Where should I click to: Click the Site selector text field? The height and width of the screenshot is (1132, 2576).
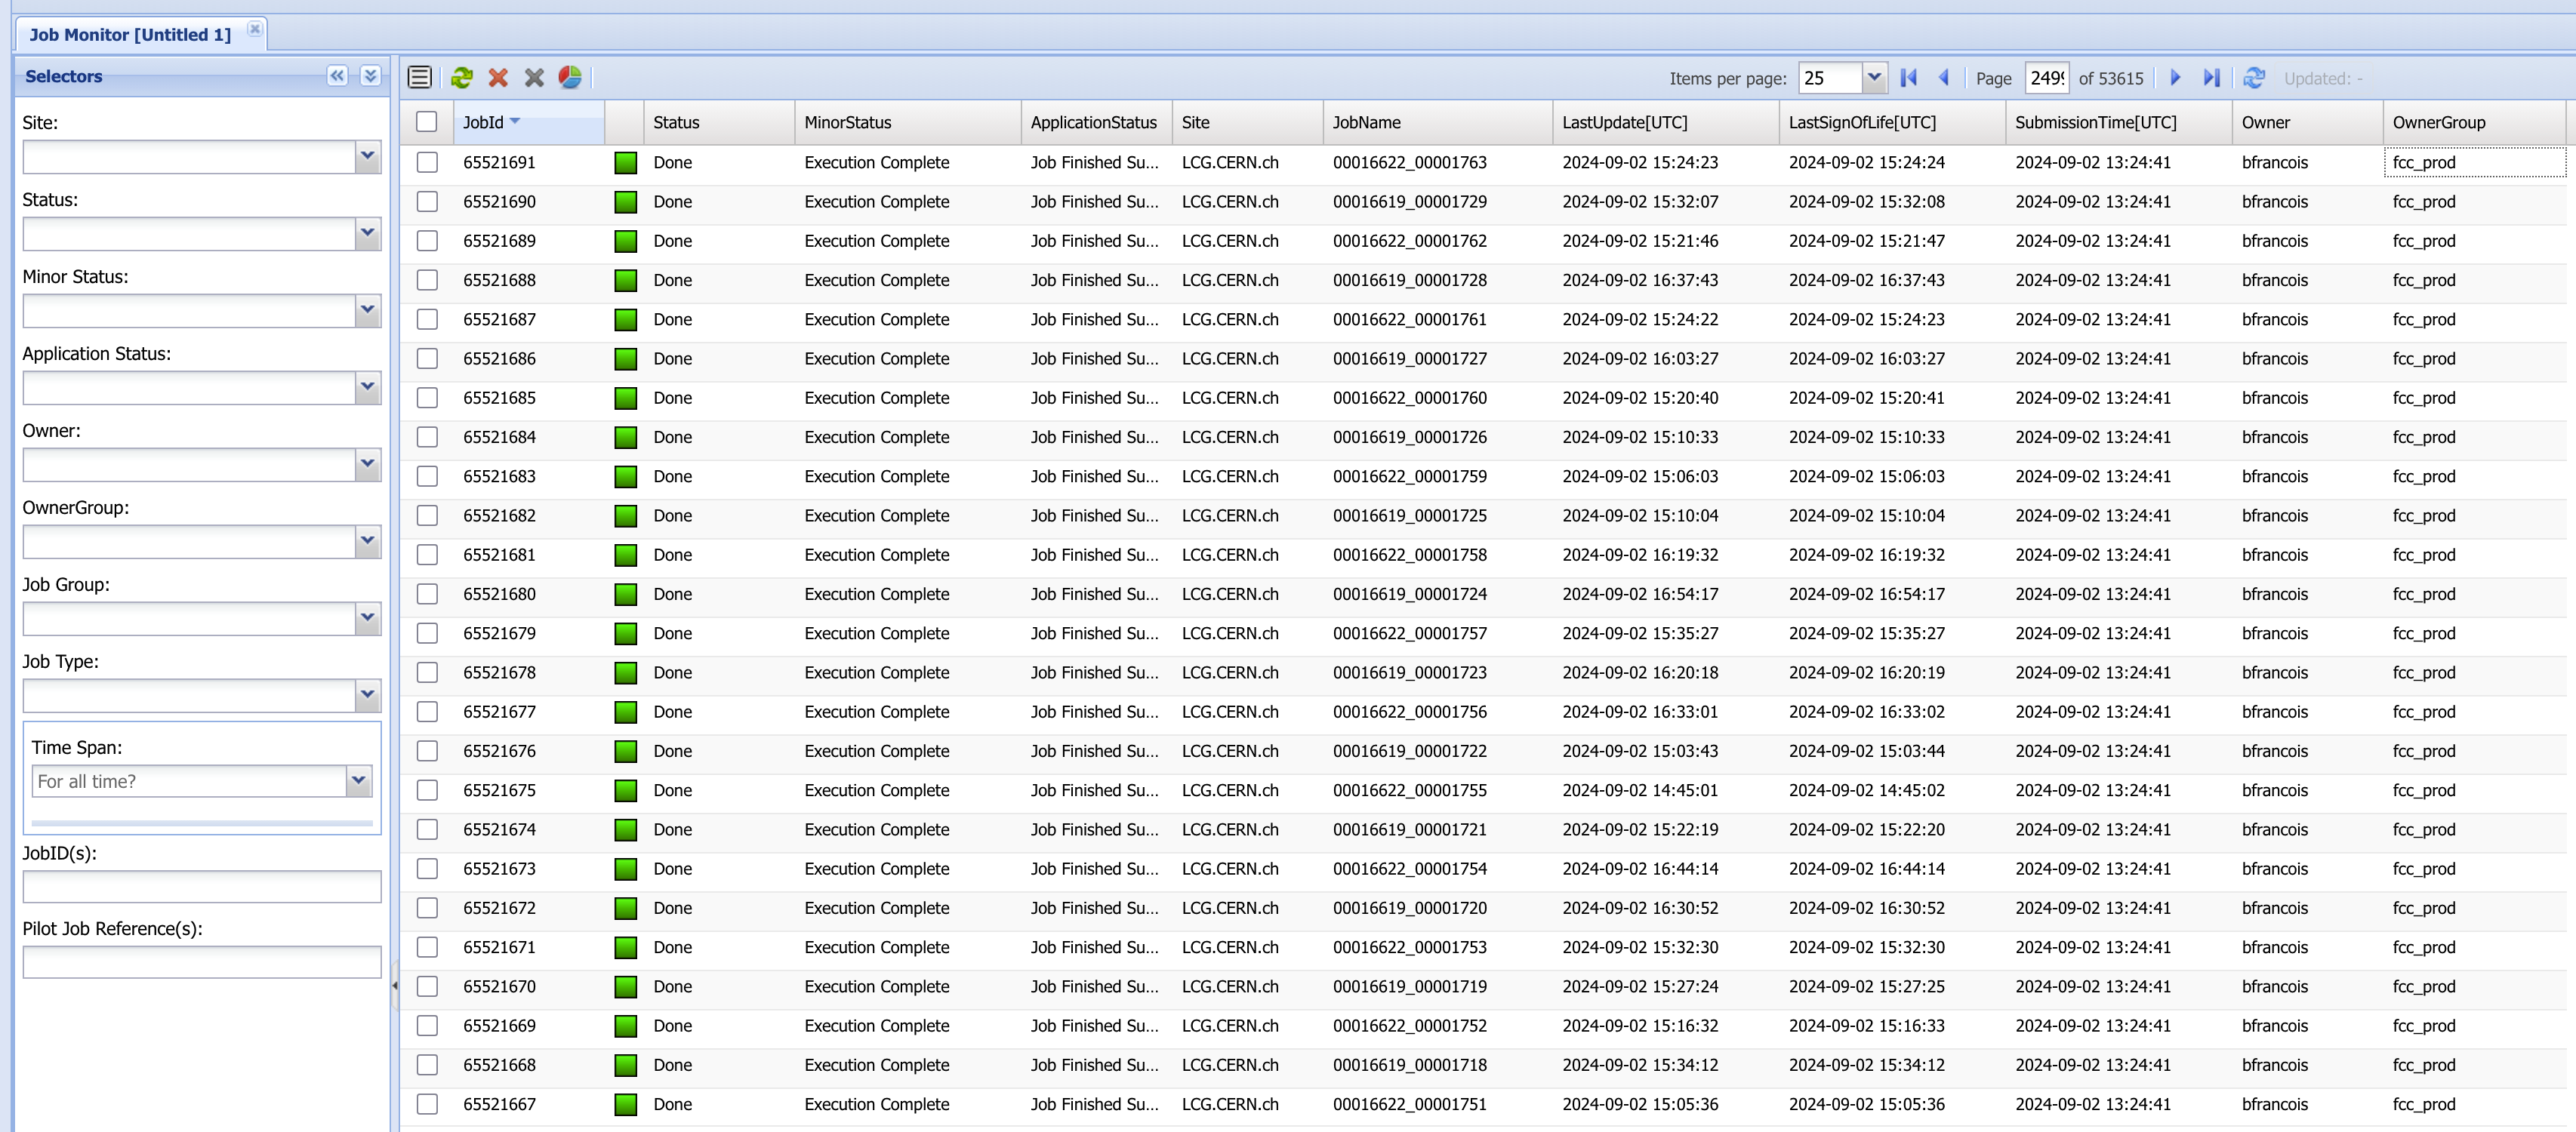189,157
